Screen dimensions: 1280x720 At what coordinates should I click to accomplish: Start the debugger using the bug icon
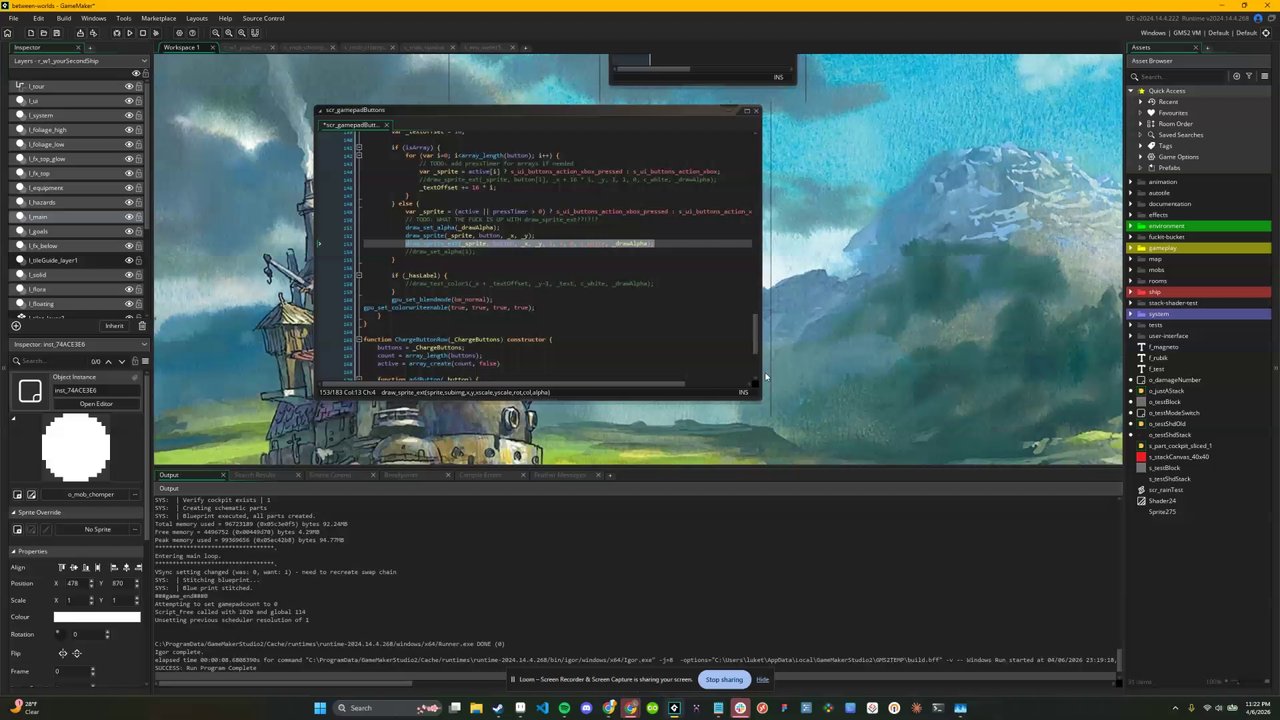point(117,33)
